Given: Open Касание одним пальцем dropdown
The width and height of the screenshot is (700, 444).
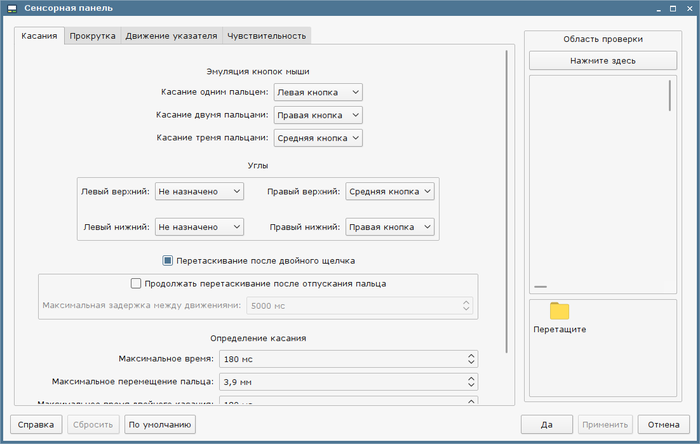Looking at the screenshot, I should (317, 92).
